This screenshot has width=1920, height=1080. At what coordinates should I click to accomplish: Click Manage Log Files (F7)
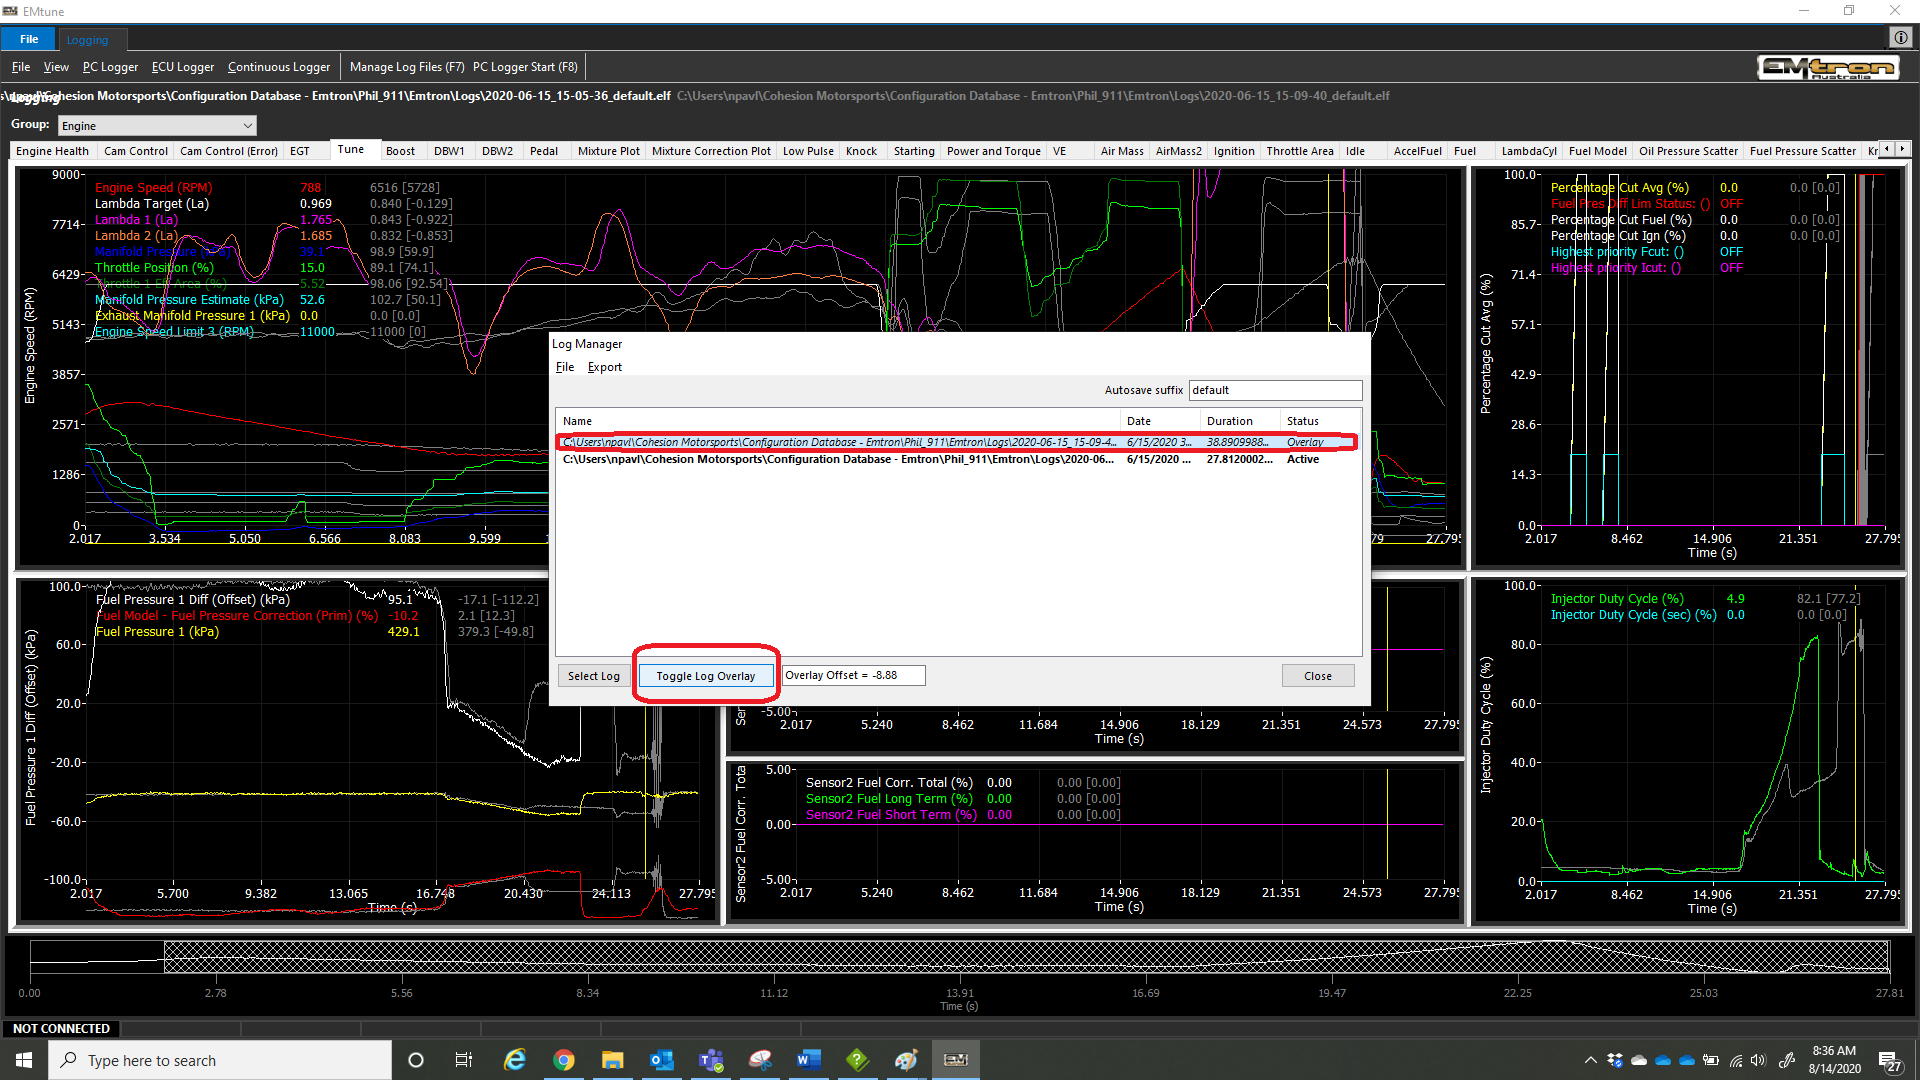click(407, 67)
